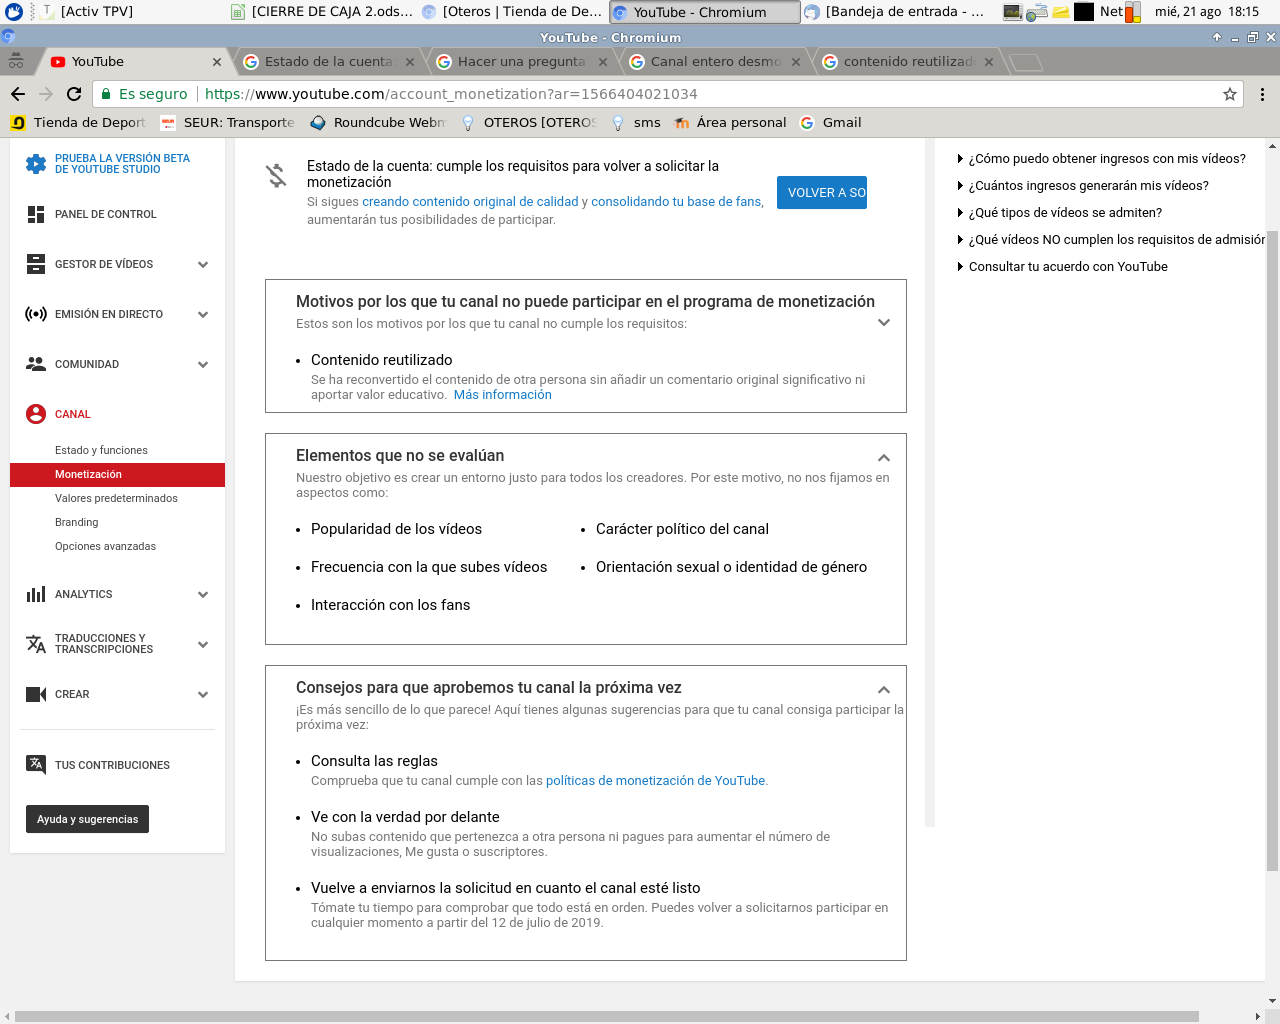Reload the page with the refresh icon
This screenshot has width=1280, height=1024.
coord(74,94)
